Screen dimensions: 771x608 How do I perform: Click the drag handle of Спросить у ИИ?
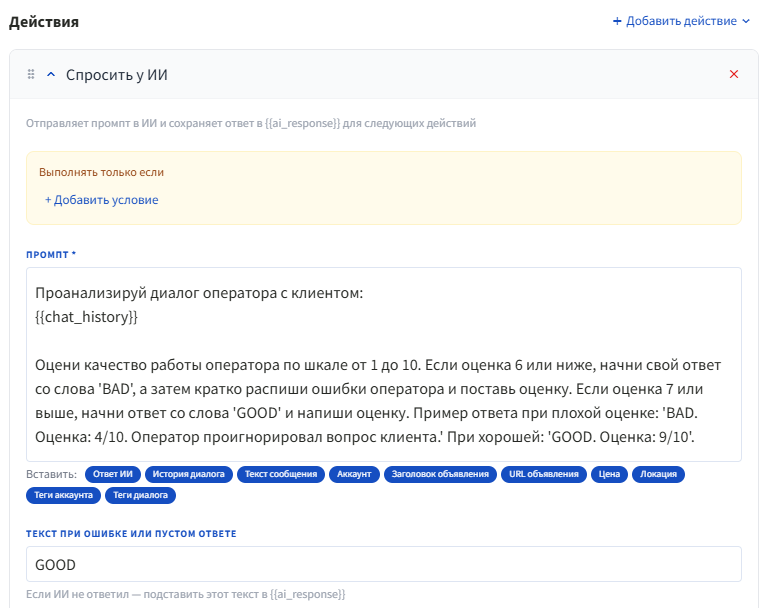[x=31, y=74]
